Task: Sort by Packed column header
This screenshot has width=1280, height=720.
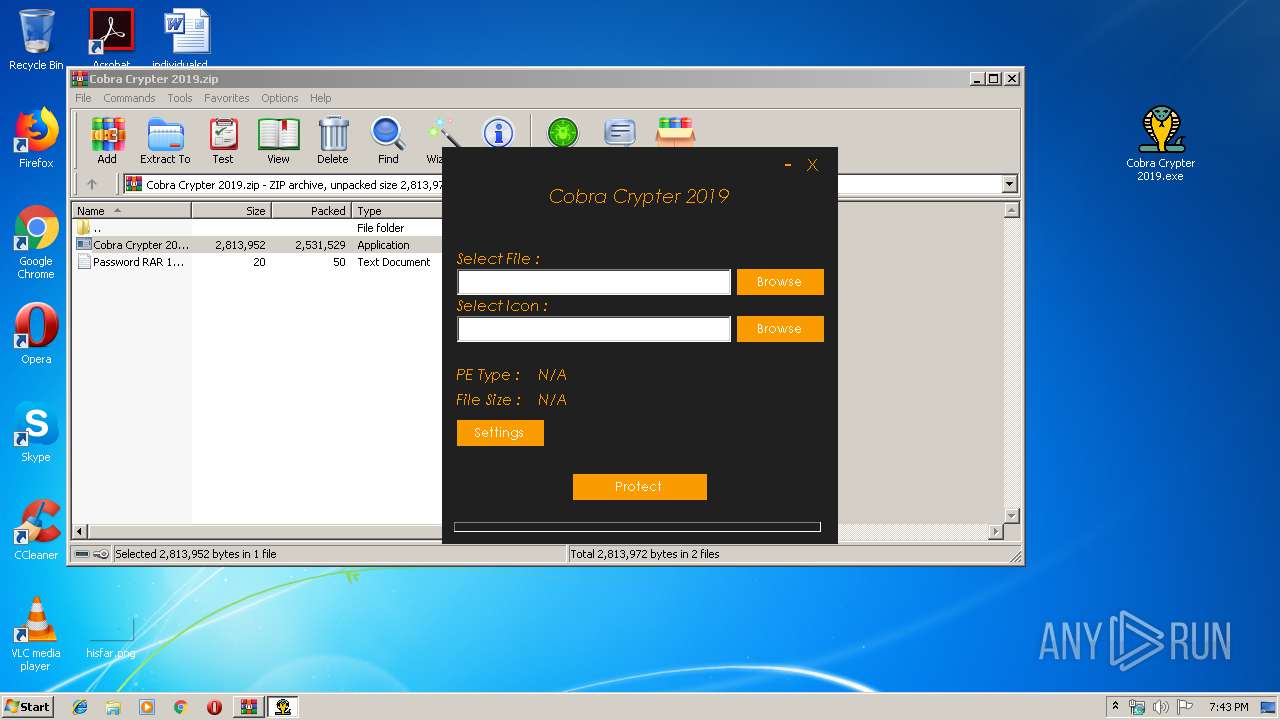Action: 312,211
